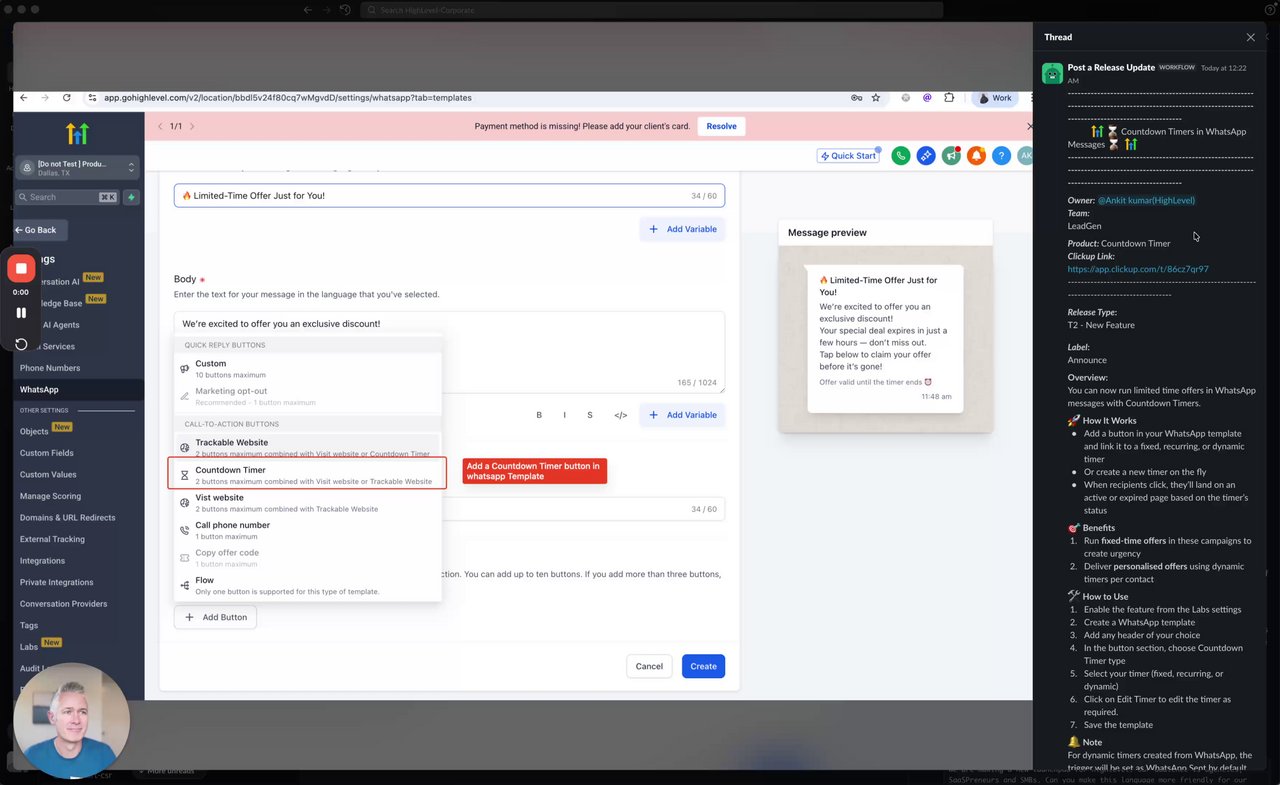Open the megaphone announcements icon

point(951,156)
